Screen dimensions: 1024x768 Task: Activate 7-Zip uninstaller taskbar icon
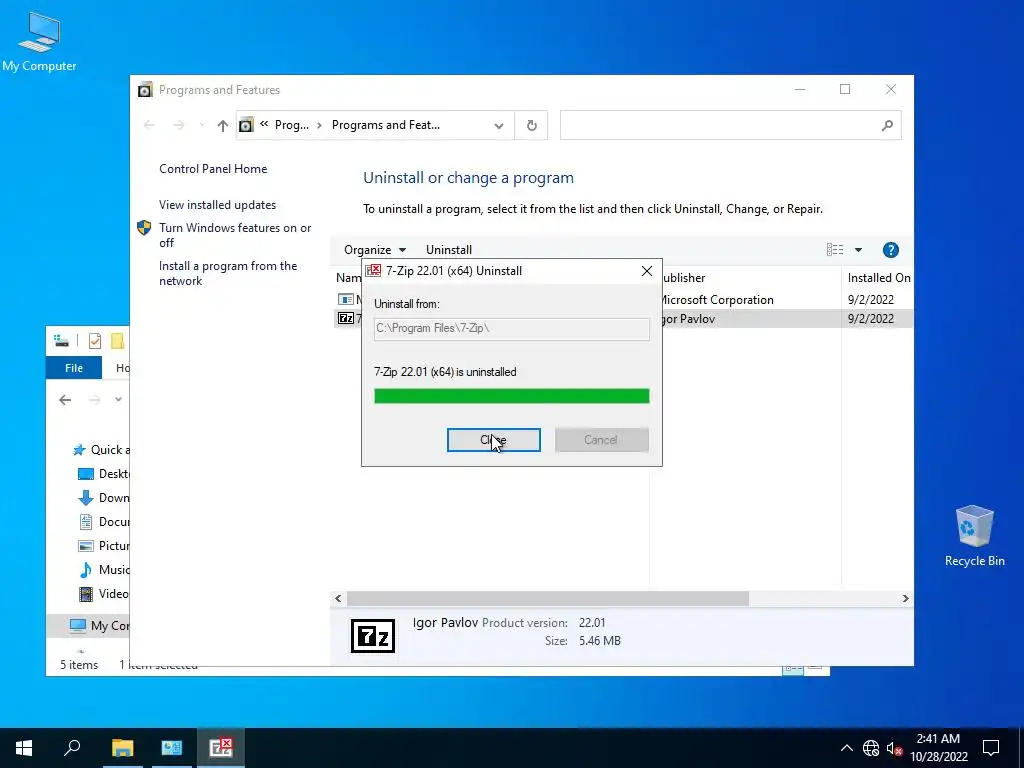221,748
